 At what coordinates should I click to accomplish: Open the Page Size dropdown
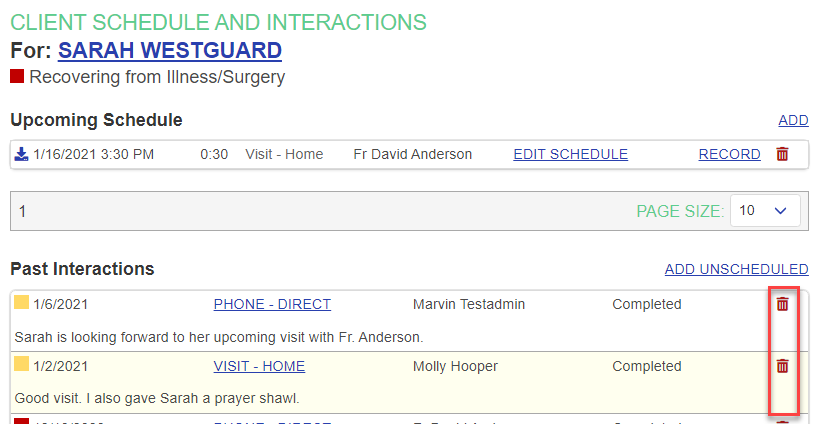765,211
